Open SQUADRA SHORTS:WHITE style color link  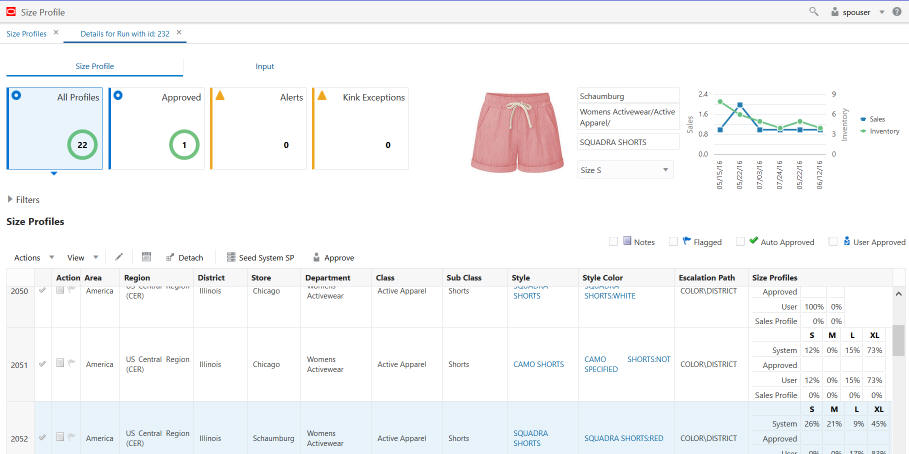(x=610, y=291)
